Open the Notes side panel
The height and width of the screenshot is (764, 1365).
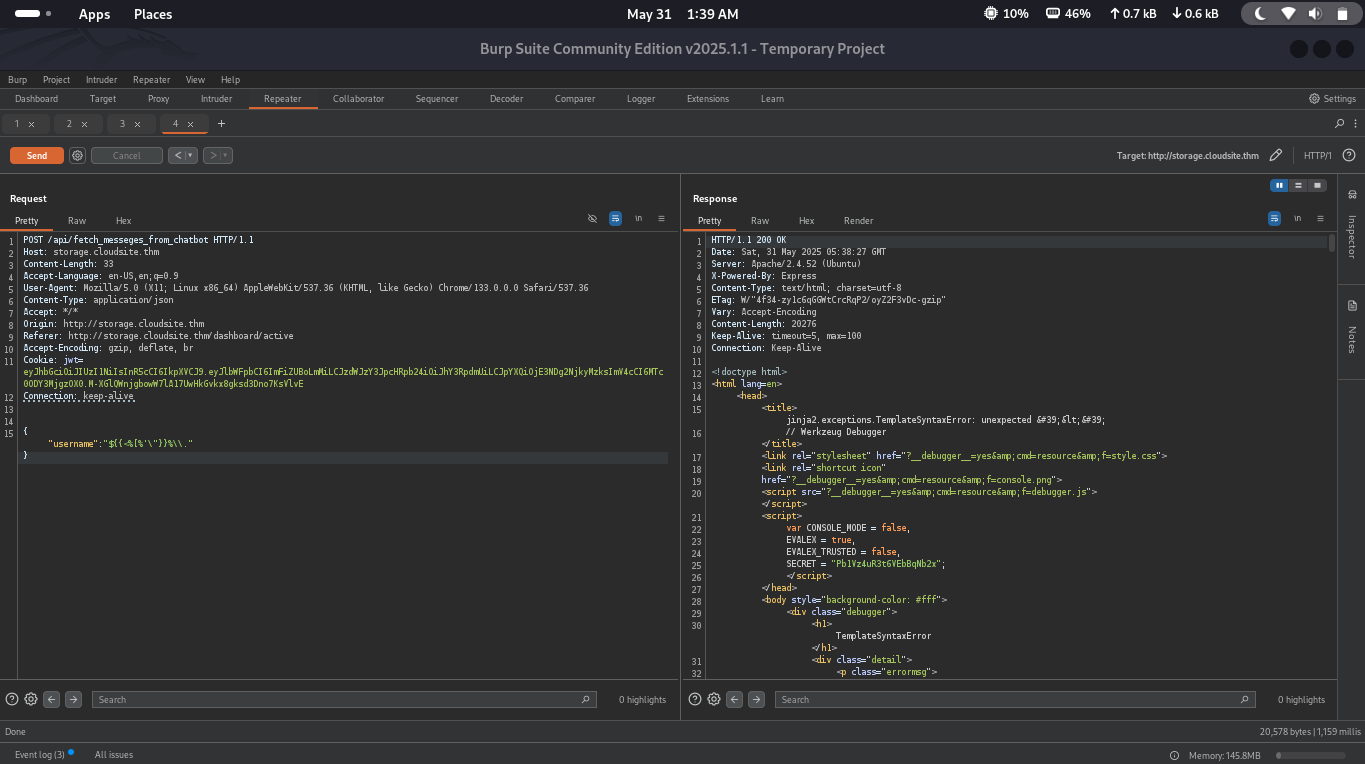coord(1352,328)
